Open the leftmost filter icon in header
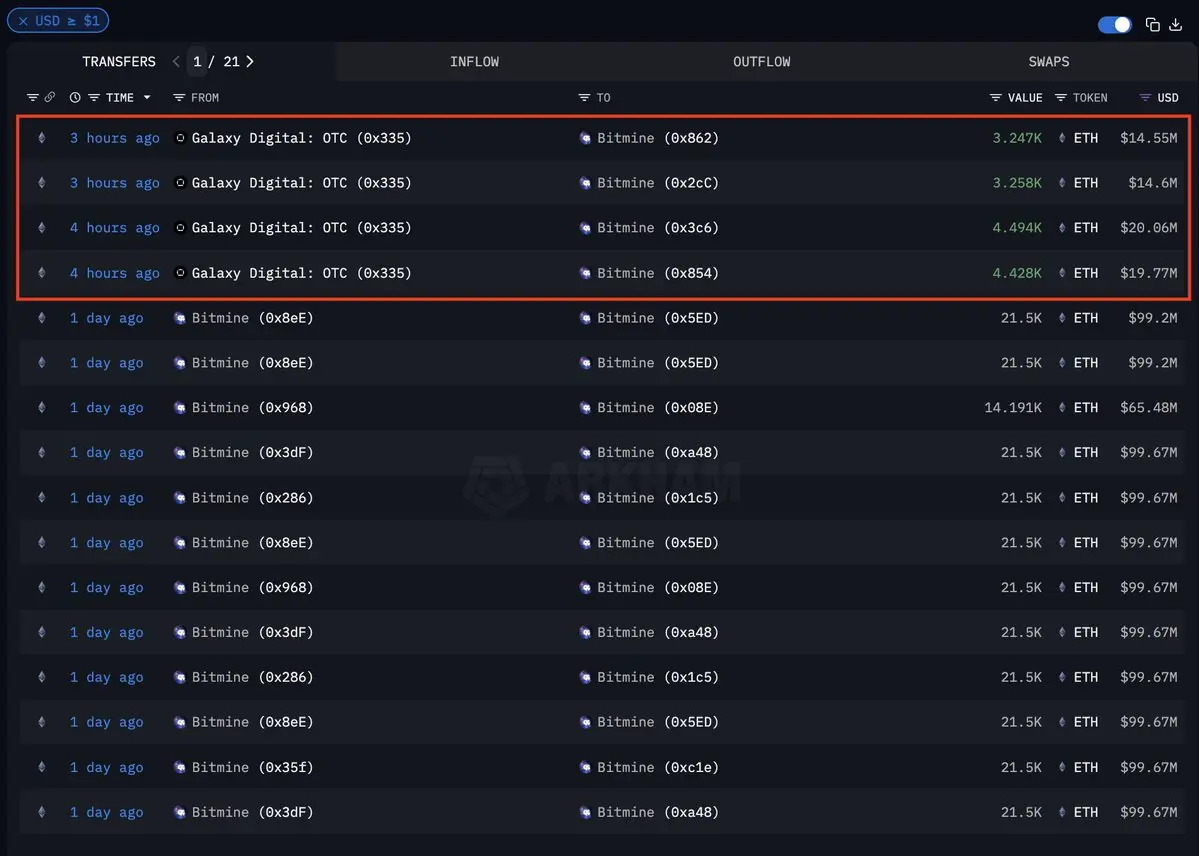The image size is (1199, 856). (33, 97)
